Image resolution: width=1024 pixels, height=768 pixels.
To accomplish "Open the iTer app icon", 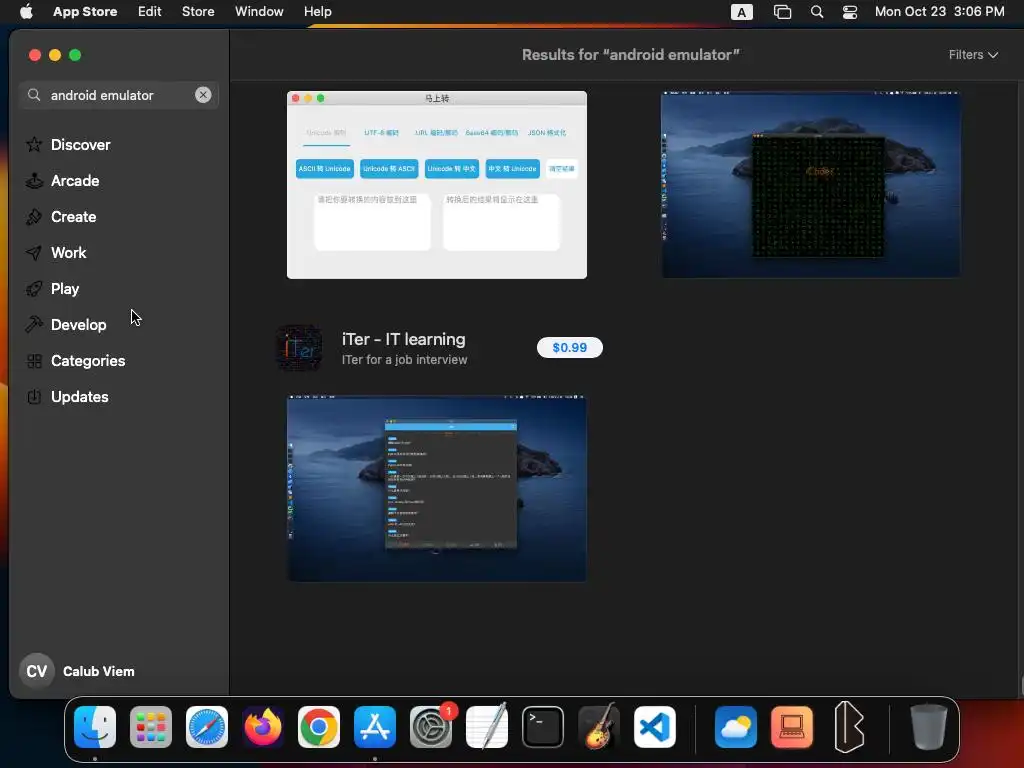I will coord(300,348).
